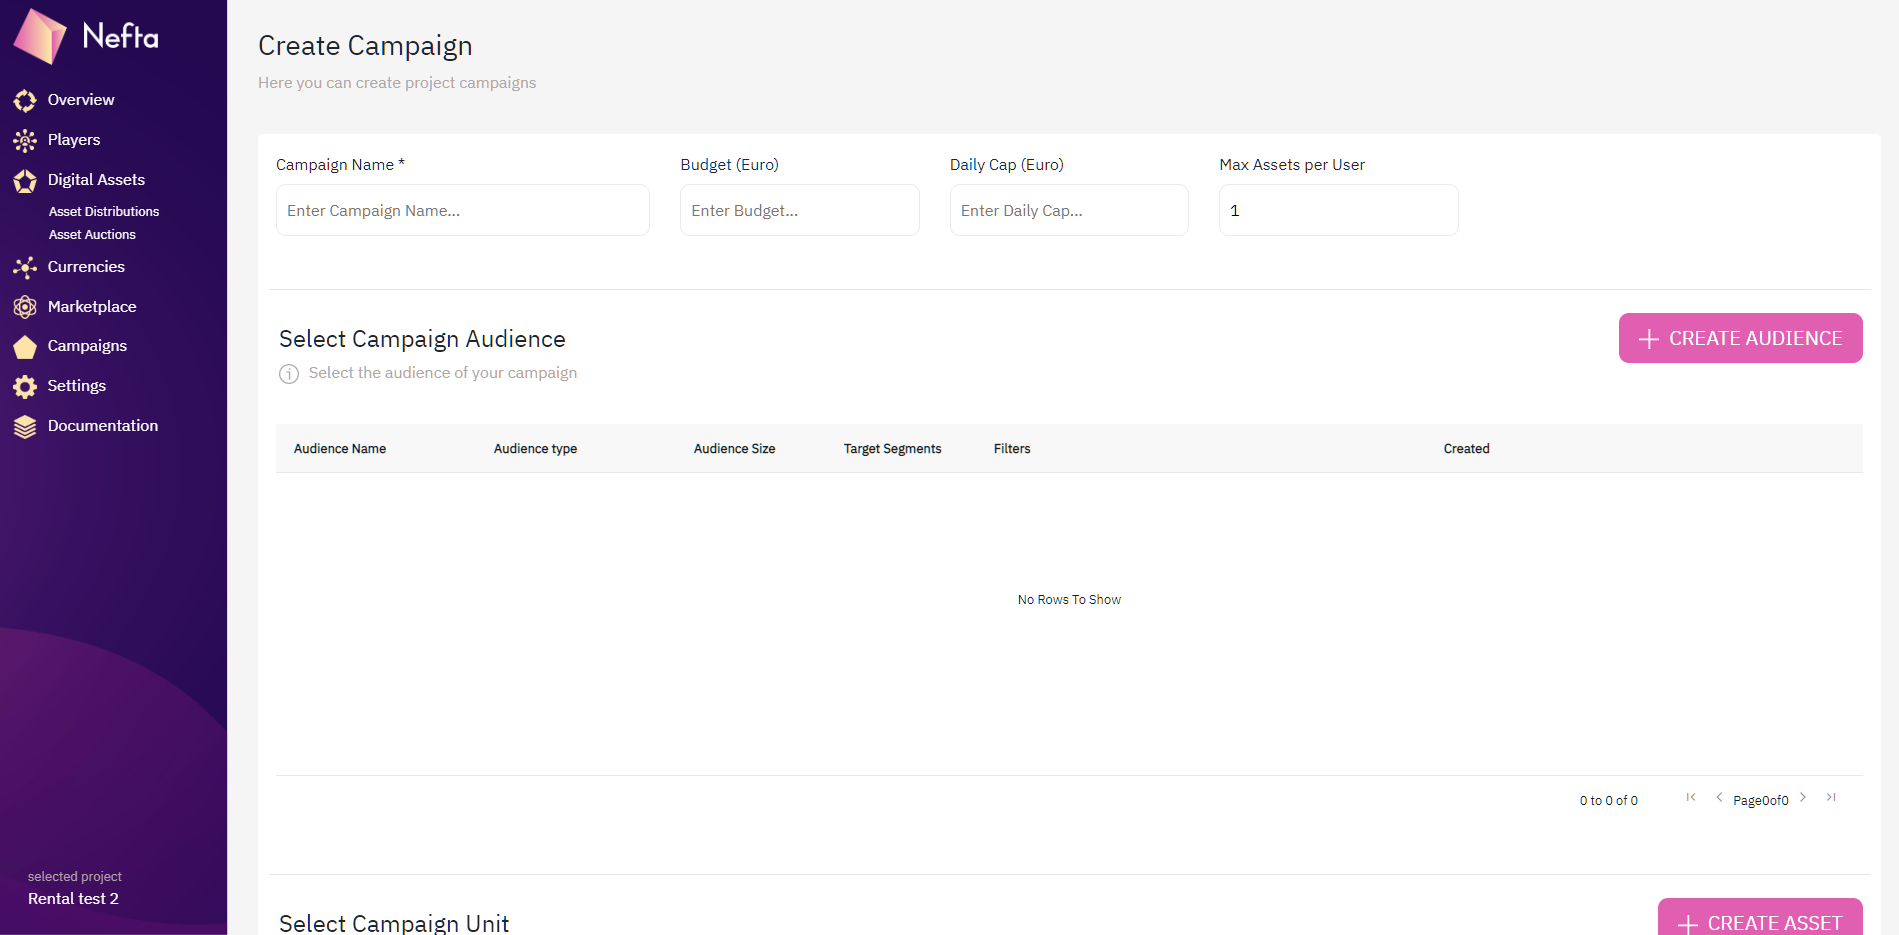Viewport: 1899px width, 935px height.
Task: Click the 'Select Campaign Audience' heading
Action: coord(422,339)
